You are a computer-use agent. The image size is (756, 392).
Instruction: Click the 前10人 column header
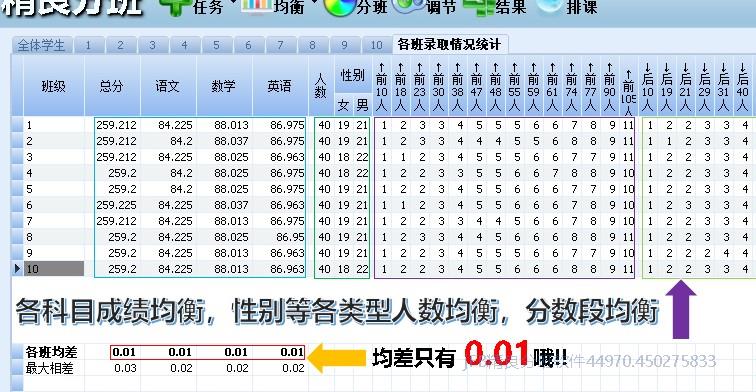[381, 86]
